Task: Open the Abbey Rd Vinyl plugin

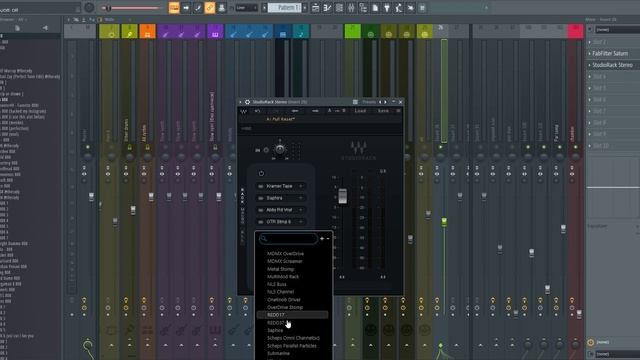Action: pos(279,210)
